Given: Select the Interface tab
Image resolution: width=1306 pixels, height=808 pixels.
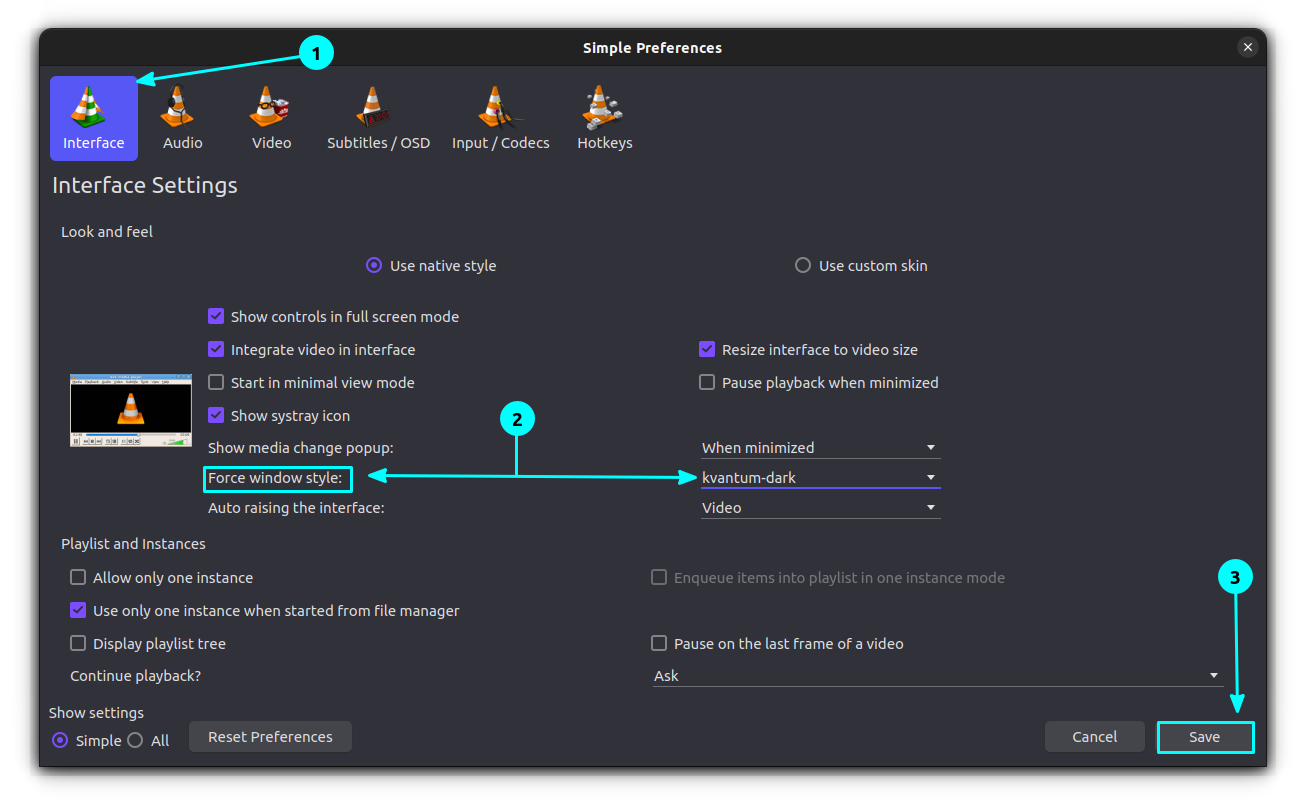Looking at the screenshot, I should pos(93,118).
